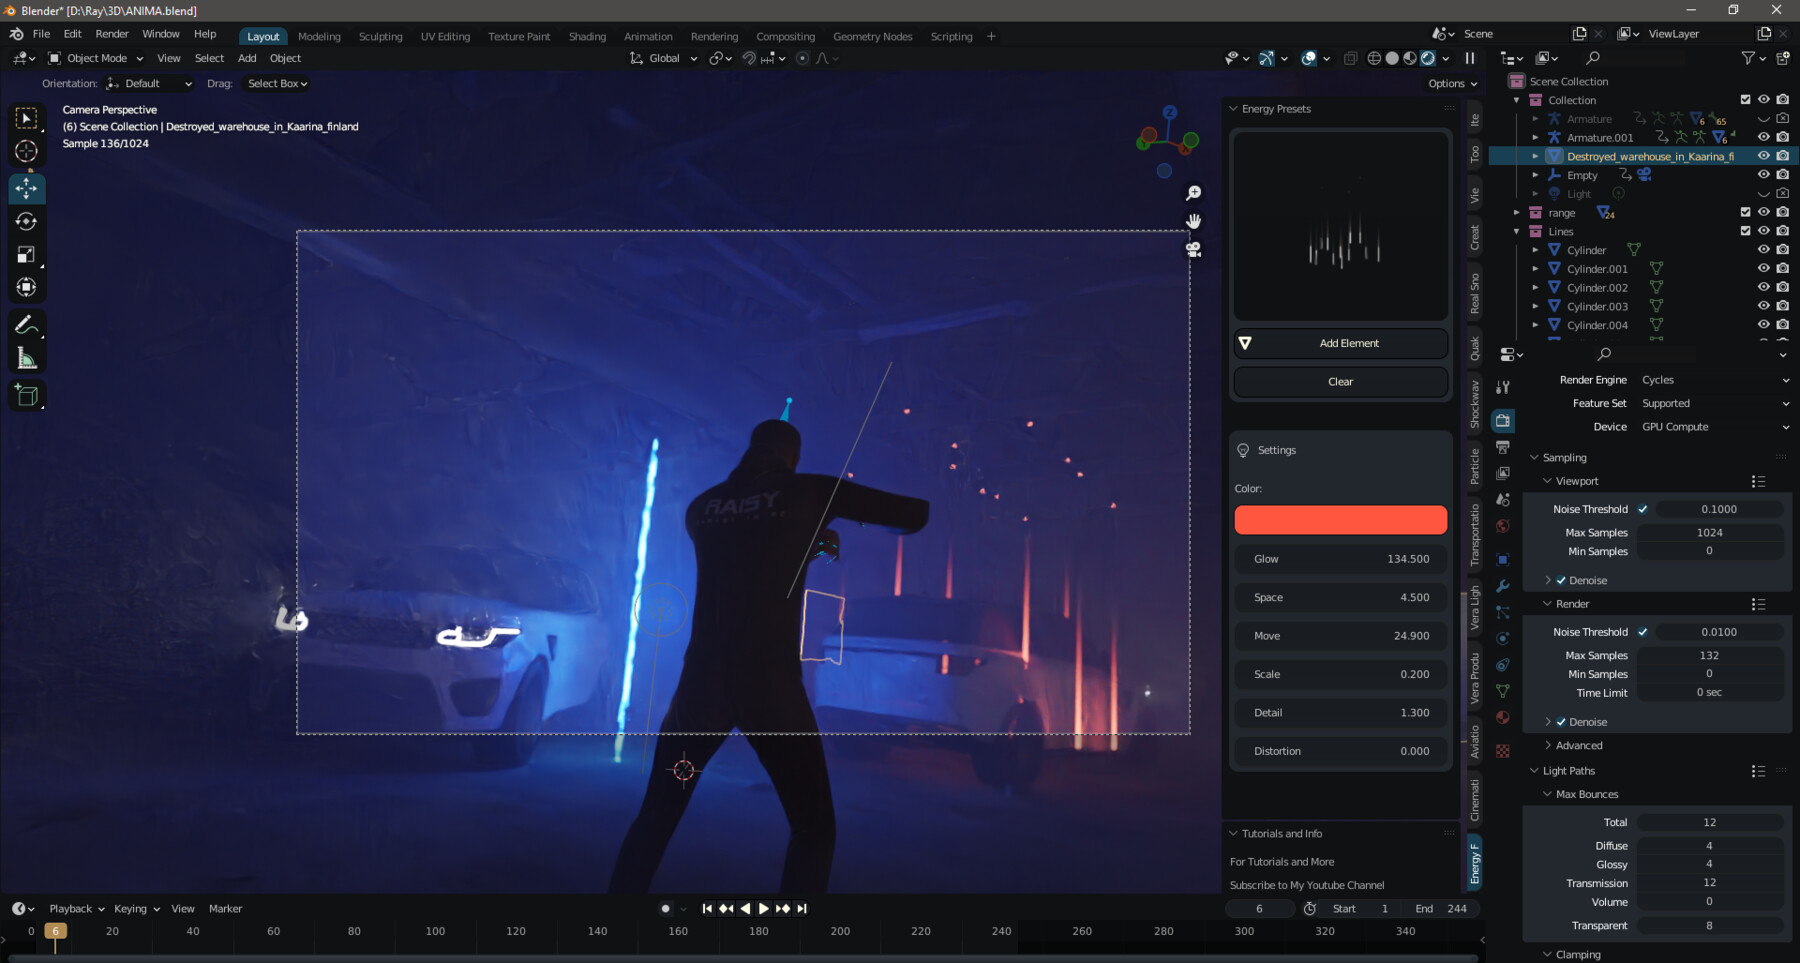Activate the Rotate tool
The height and width of the screenshot is (963, 1800).
click(27, 221)
